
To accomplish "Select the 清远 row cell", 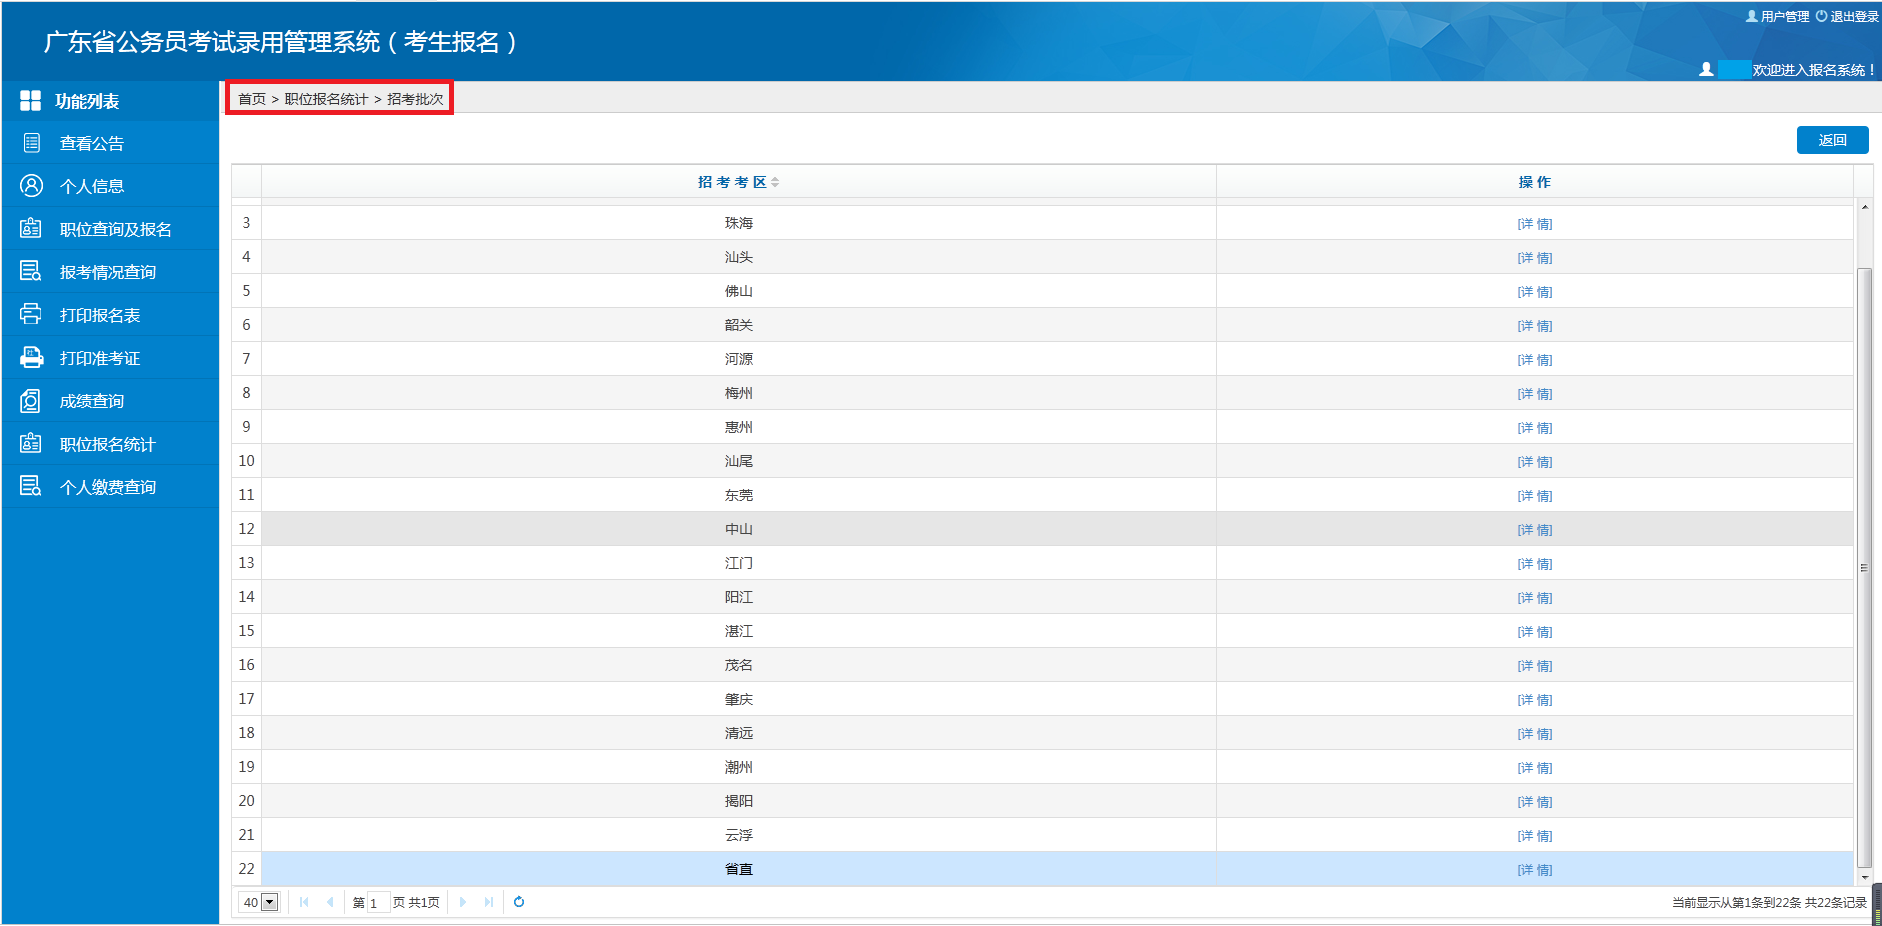I will click(x=739, y=733).
